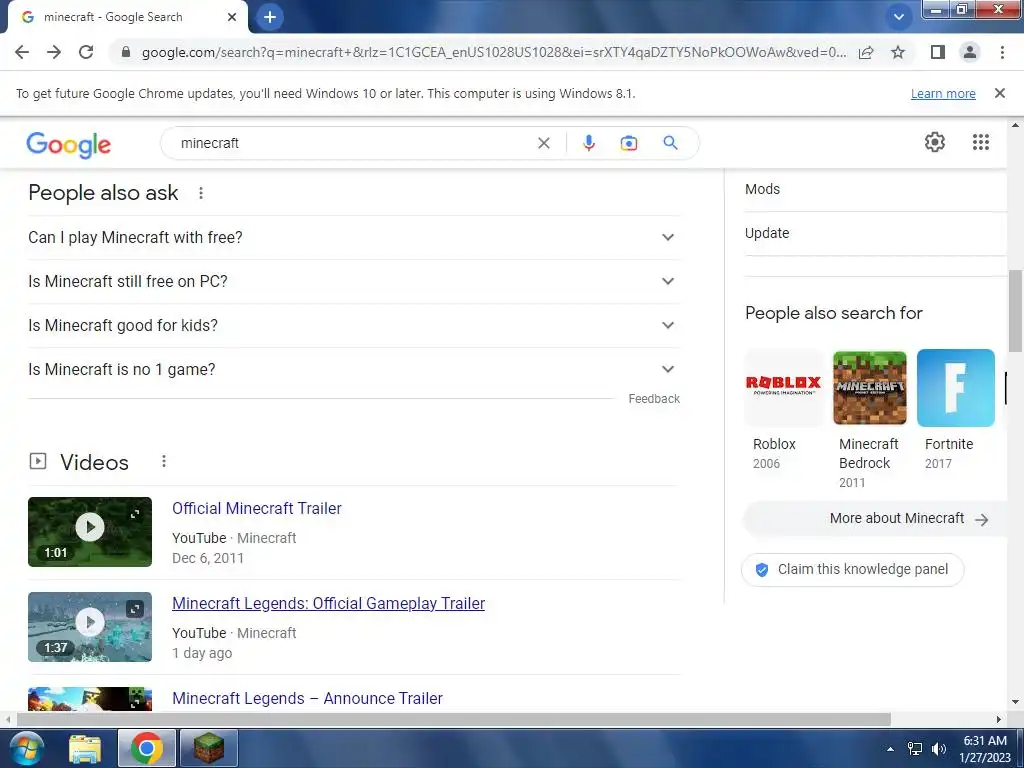Open Google quick settings gear
Image resolution: width=1024 pixels, height=768 pixels.
tap(935, 142)
